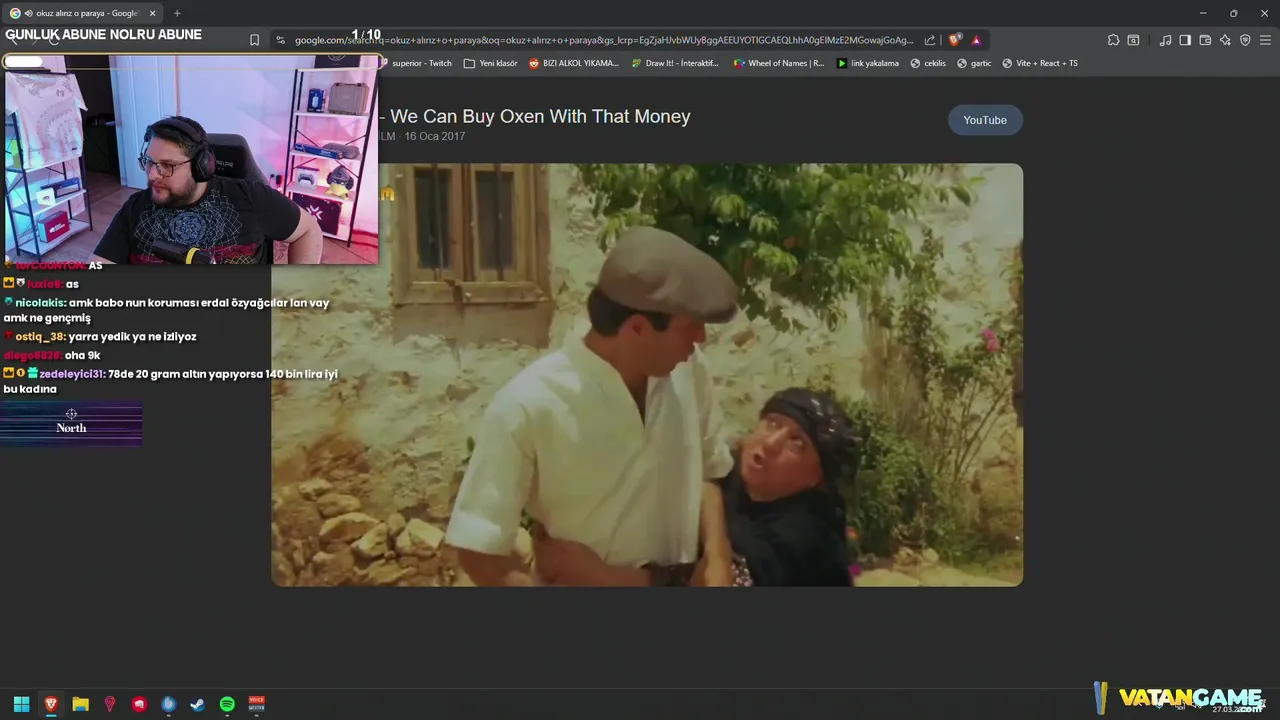Open the browser main menu hamburger icon
1280x720 pixels.
click(x=1266, y=40)
